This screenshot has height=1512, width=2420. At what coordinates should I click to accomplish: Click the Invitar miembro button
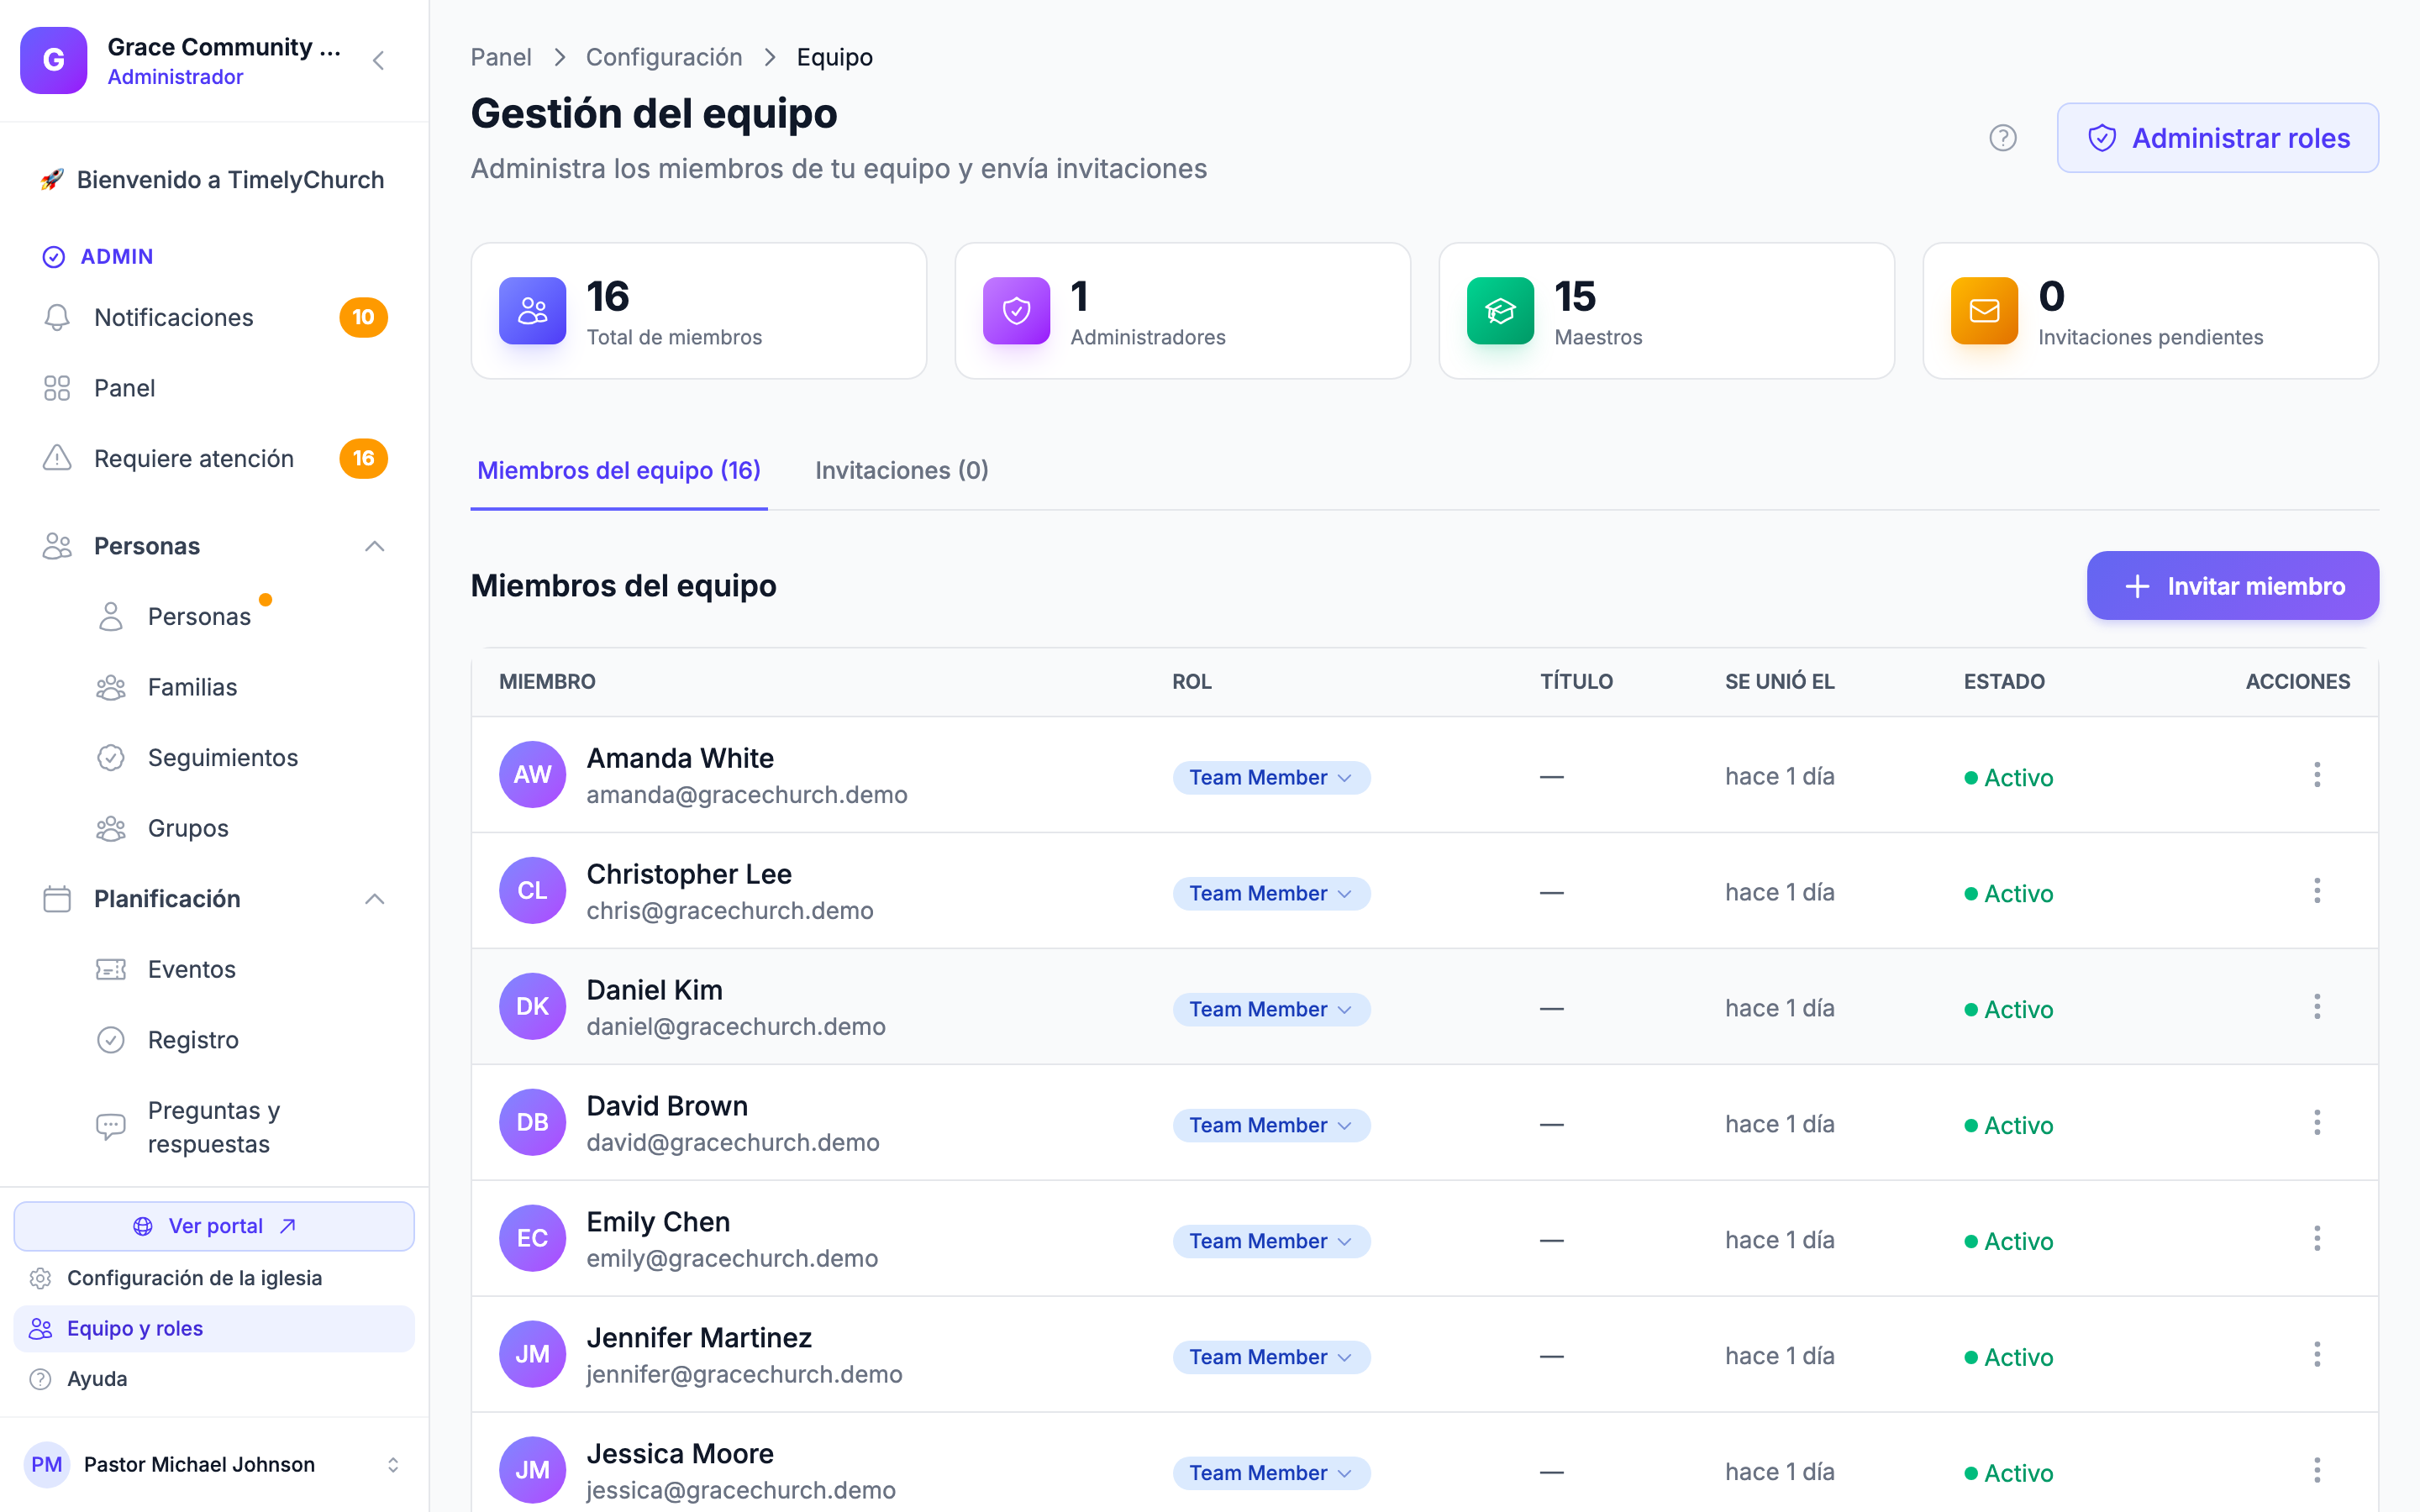point(2232,586)
